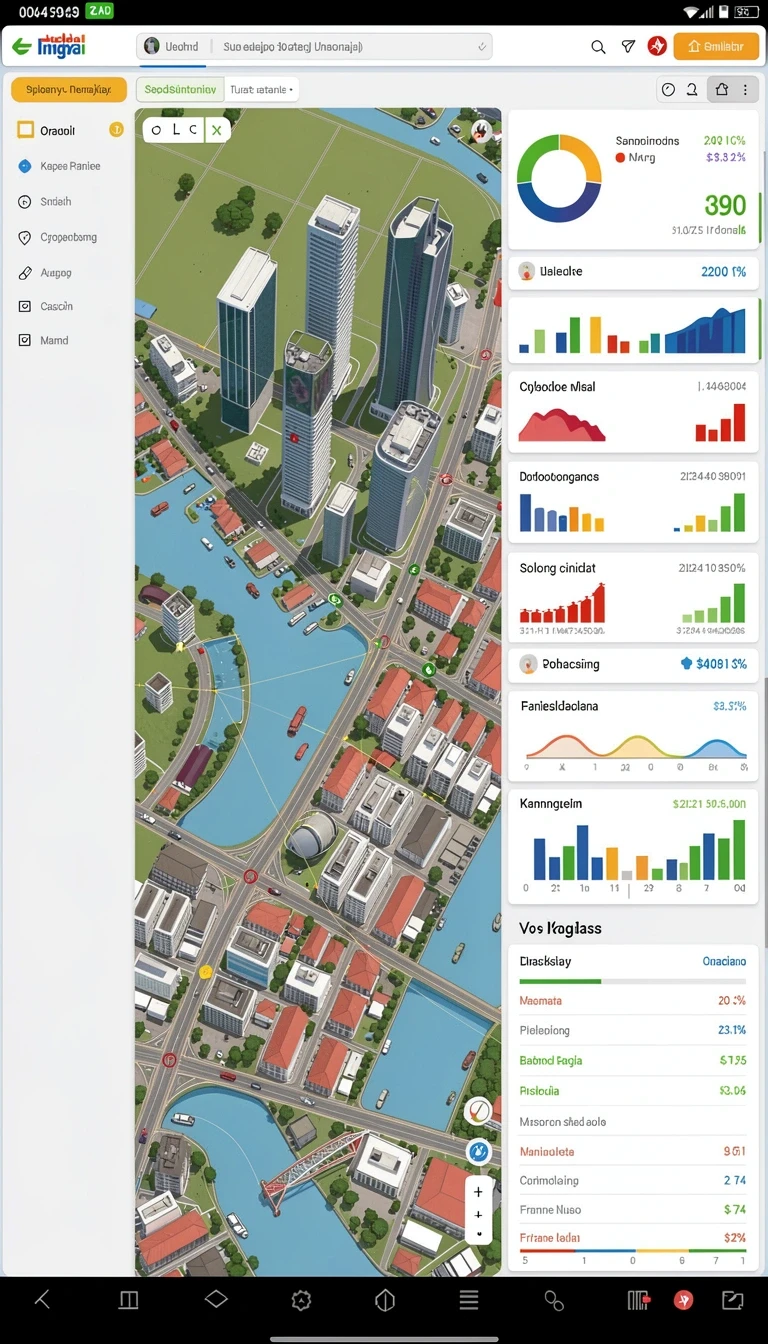Select Kapee Raniee in left sidebar
The image size is (768, 1344).
tap(70, 166)
